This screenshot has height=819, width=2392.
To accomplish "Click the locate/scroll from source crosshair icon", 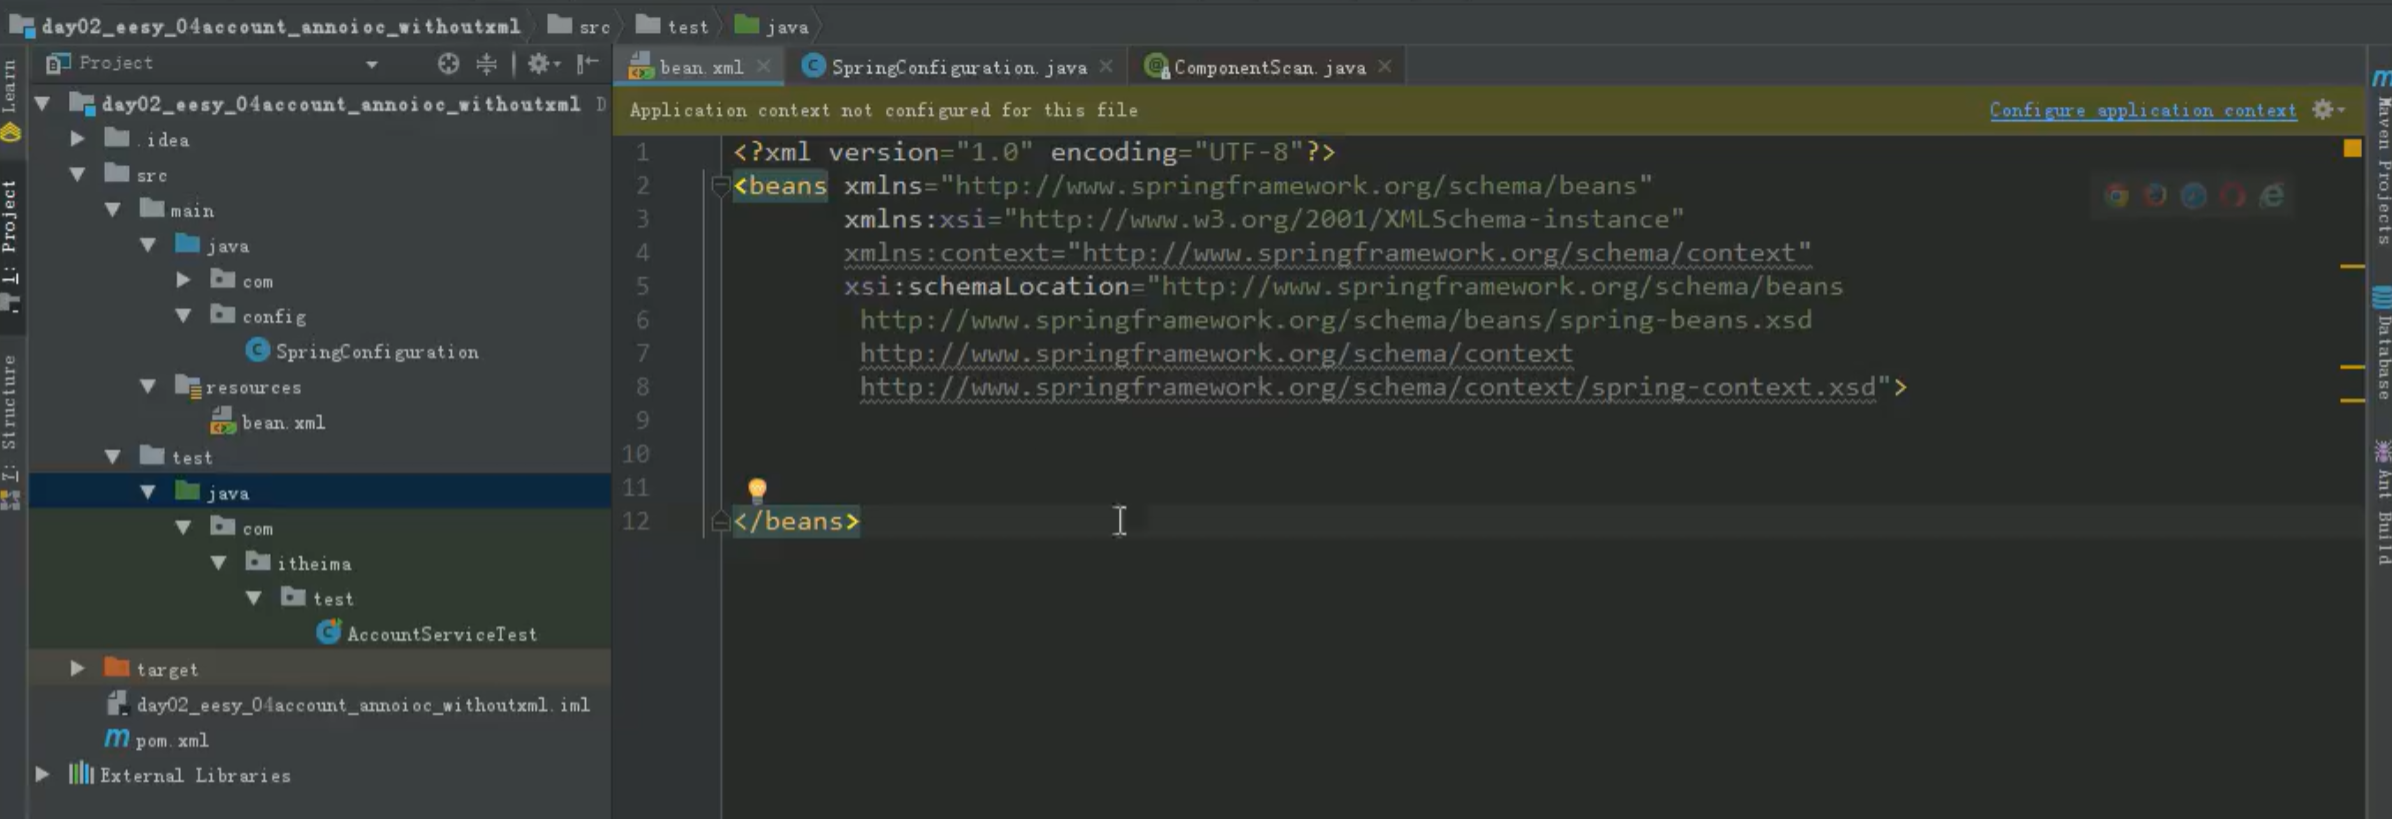I will [x=448, y=64].
